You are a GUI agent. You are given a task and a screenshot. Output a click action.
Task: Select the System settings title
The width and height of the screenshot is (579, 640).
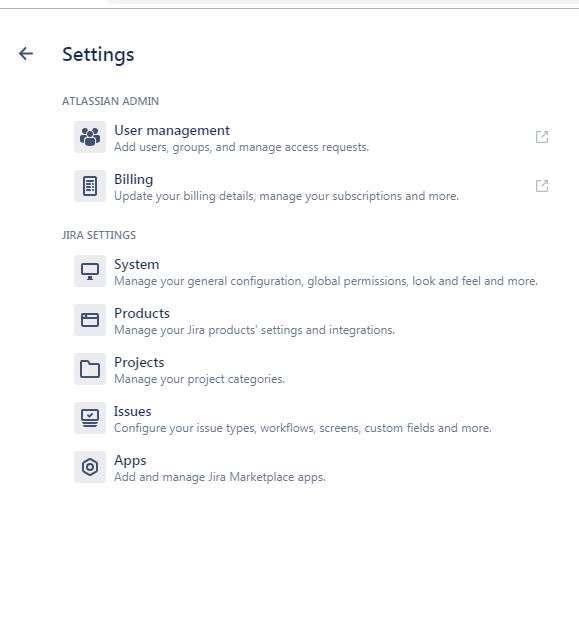tap(136, 264)
